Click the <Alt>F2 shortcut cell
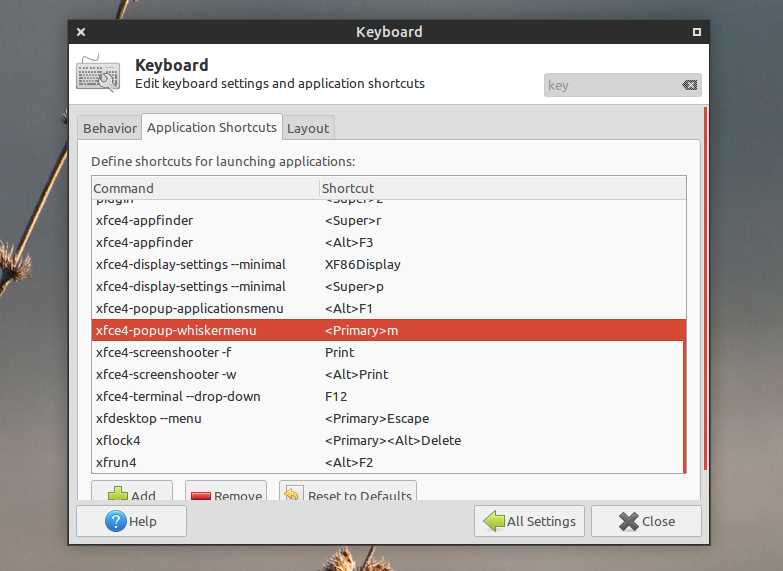783x571 pixels. 349,463
